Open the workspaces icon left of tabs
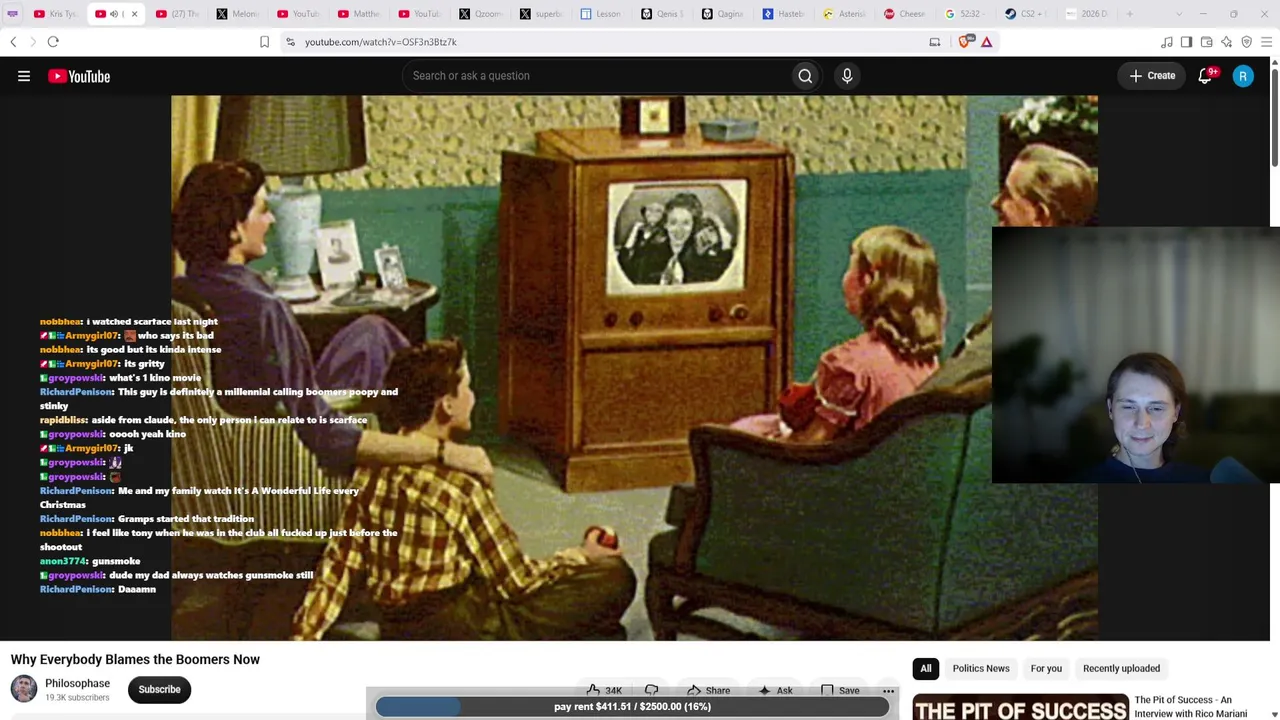 [x=12, y=14]
